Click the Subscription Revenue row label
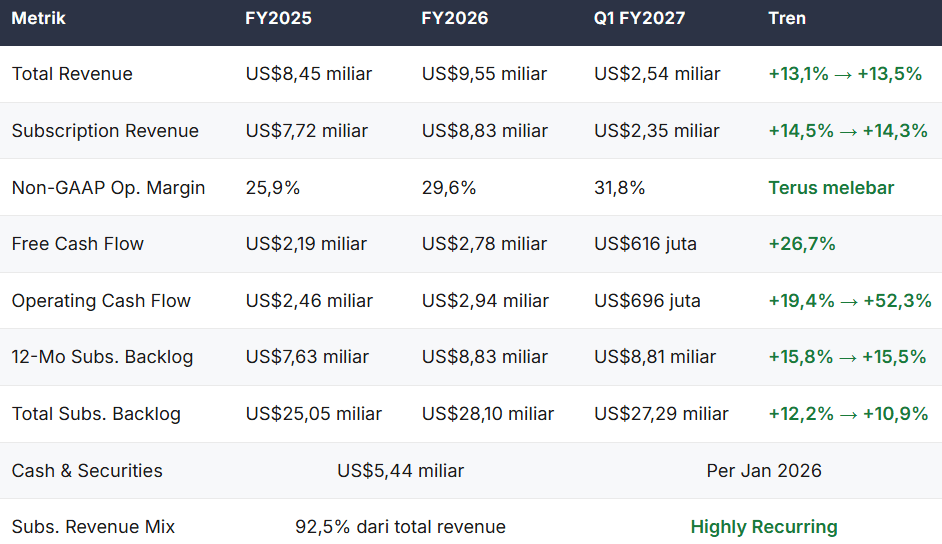The width and height of the screenshot is (942, 544). [x=105, y=131]
